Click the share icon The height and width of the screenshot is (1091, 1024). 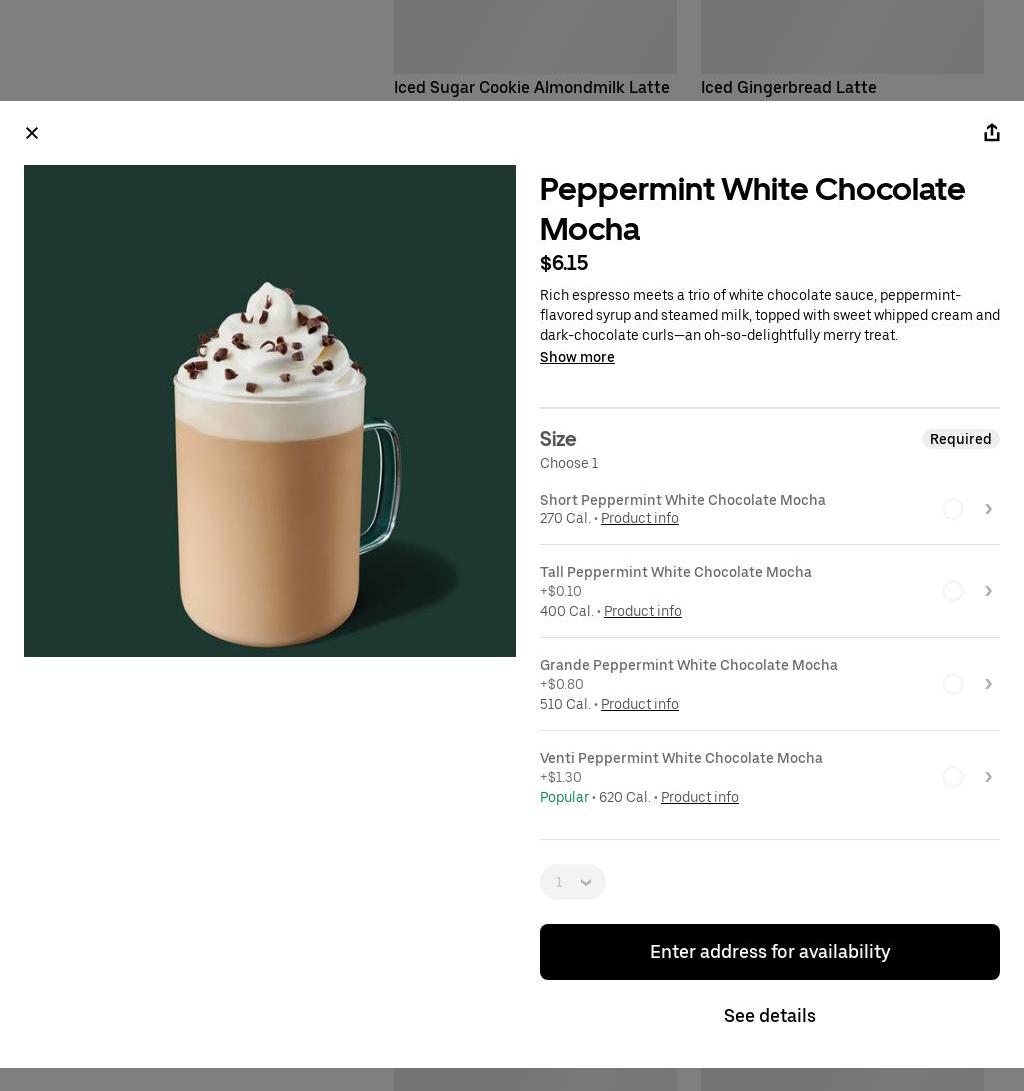(x=991, y=133)
